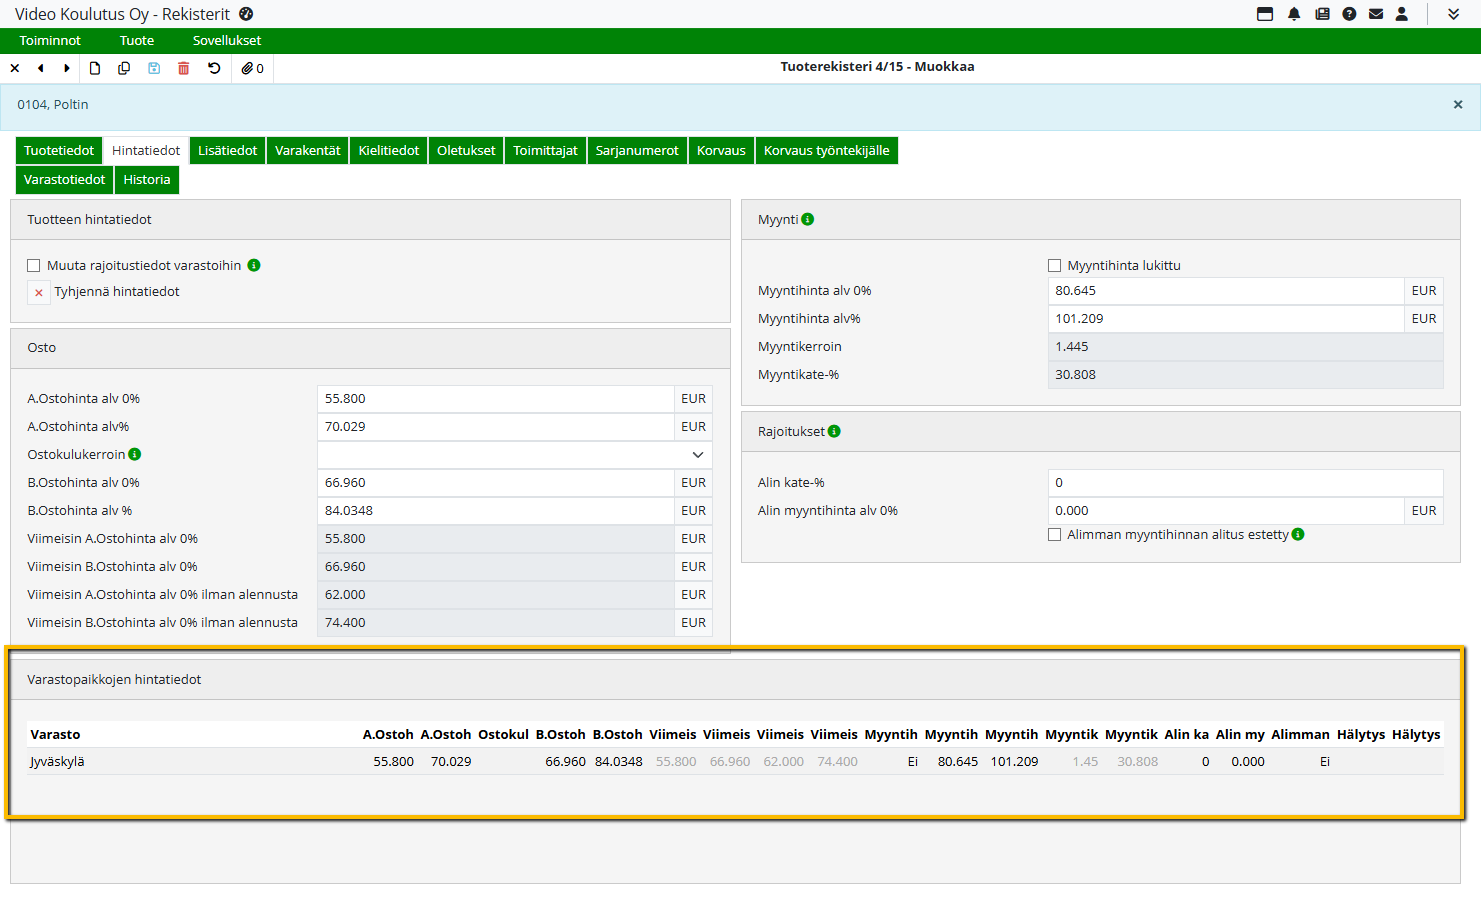Click the copy record icon
Viewport: 1481px width, 901px height.
tap(124, 68)
